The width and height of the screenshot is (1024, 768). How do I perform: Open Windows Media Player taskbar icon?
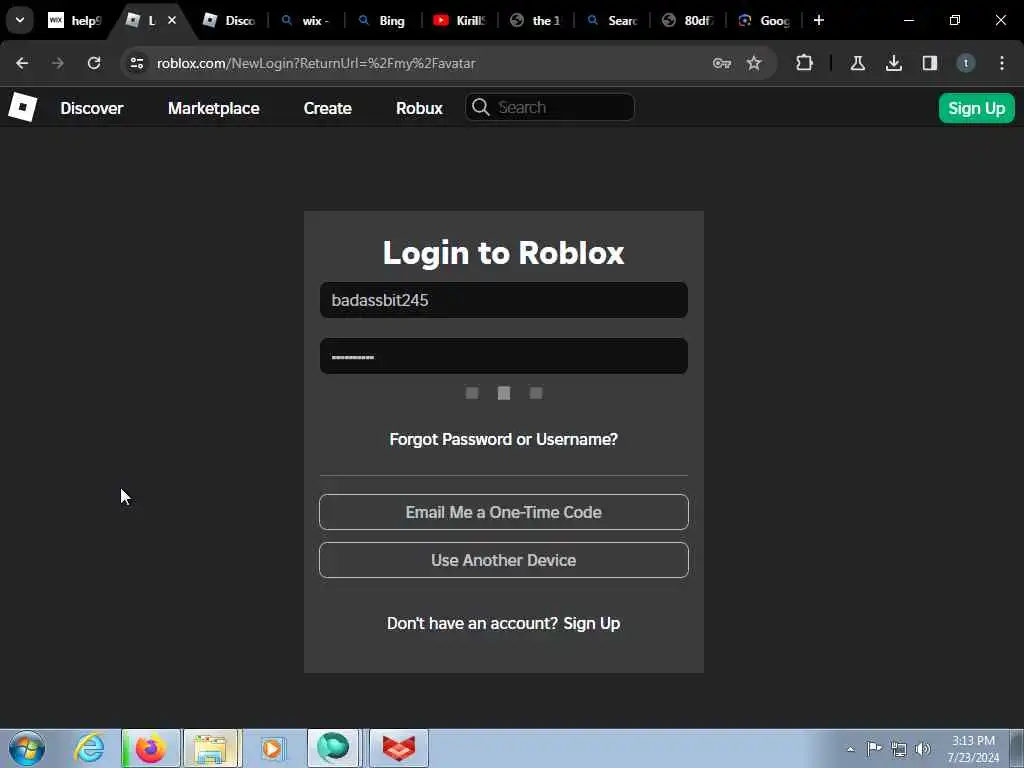(x=273, y=748)
